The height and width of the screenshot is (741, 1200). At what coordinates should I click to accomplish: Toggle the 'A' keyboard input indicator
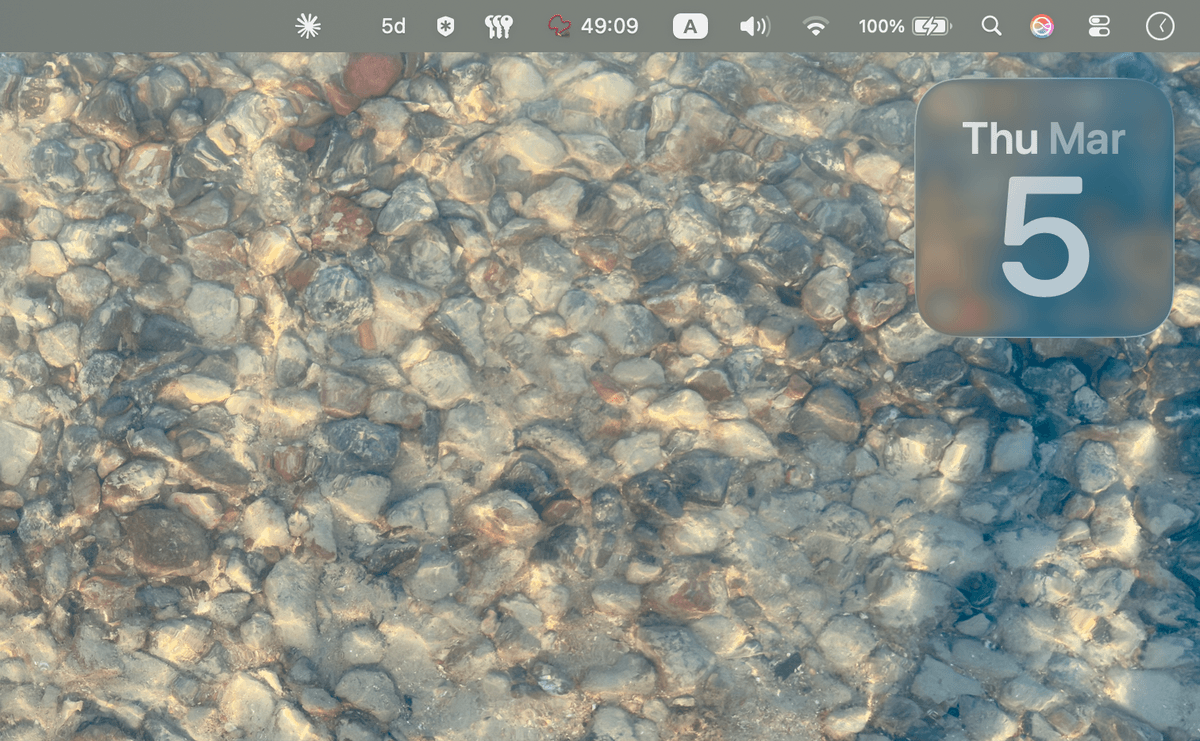pos(690,26)
